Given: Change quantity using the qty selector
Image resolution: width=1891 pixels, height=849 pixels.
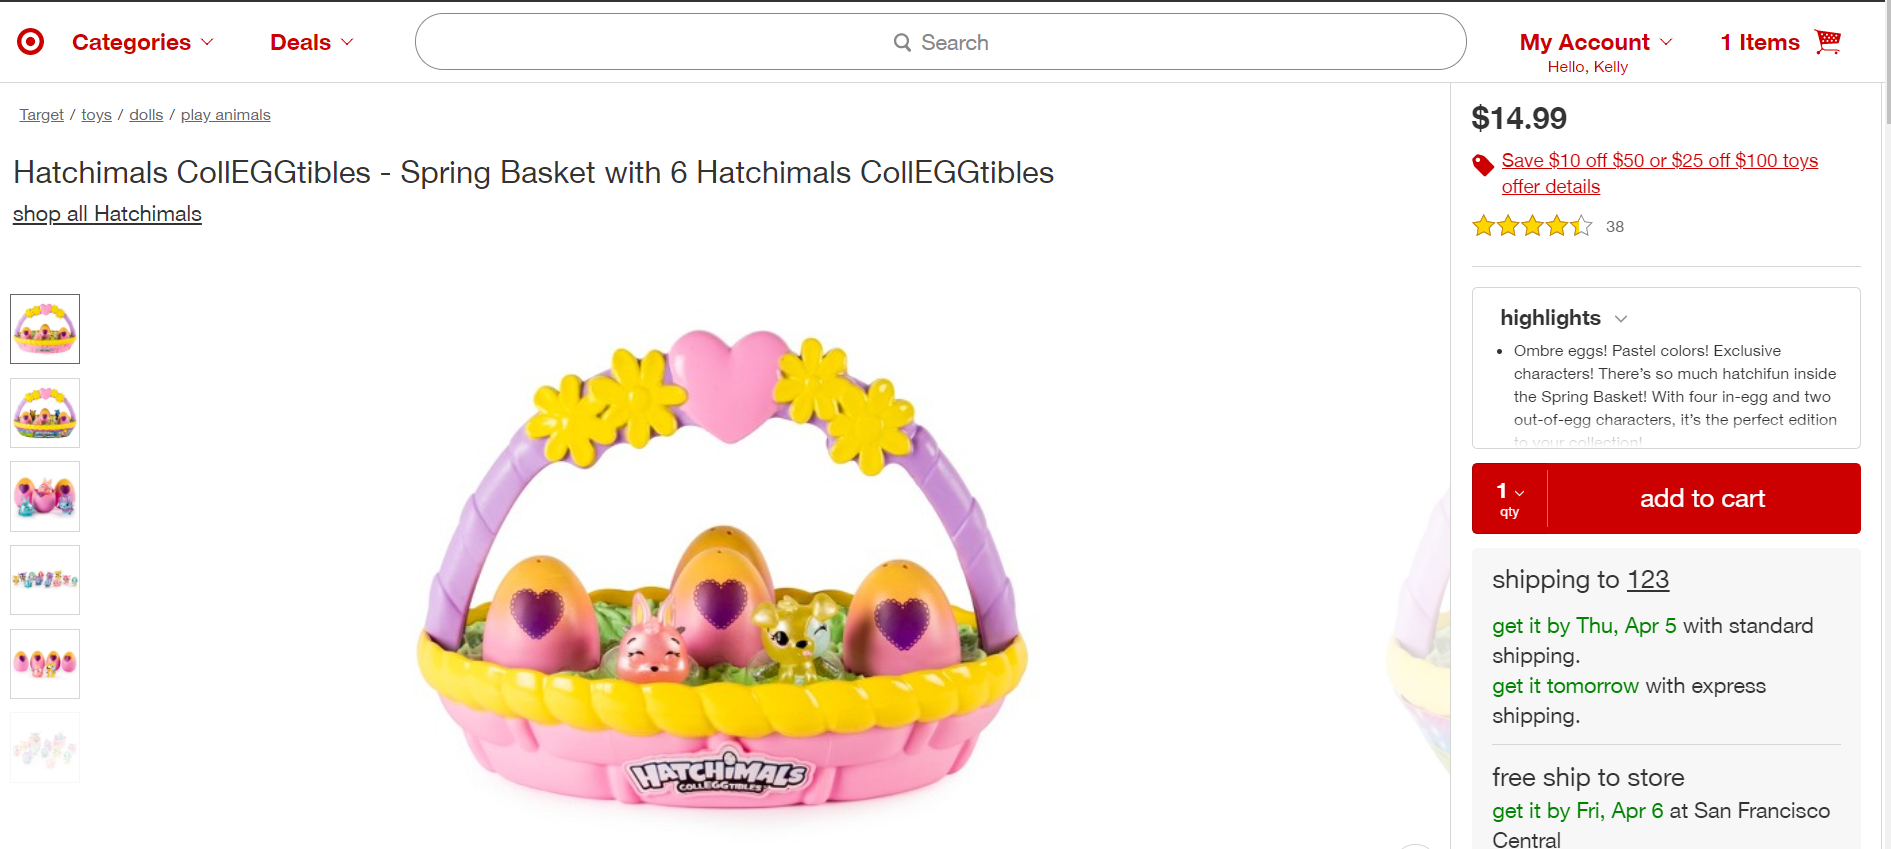Looking at the screenshot, I should click(1510, 498).
